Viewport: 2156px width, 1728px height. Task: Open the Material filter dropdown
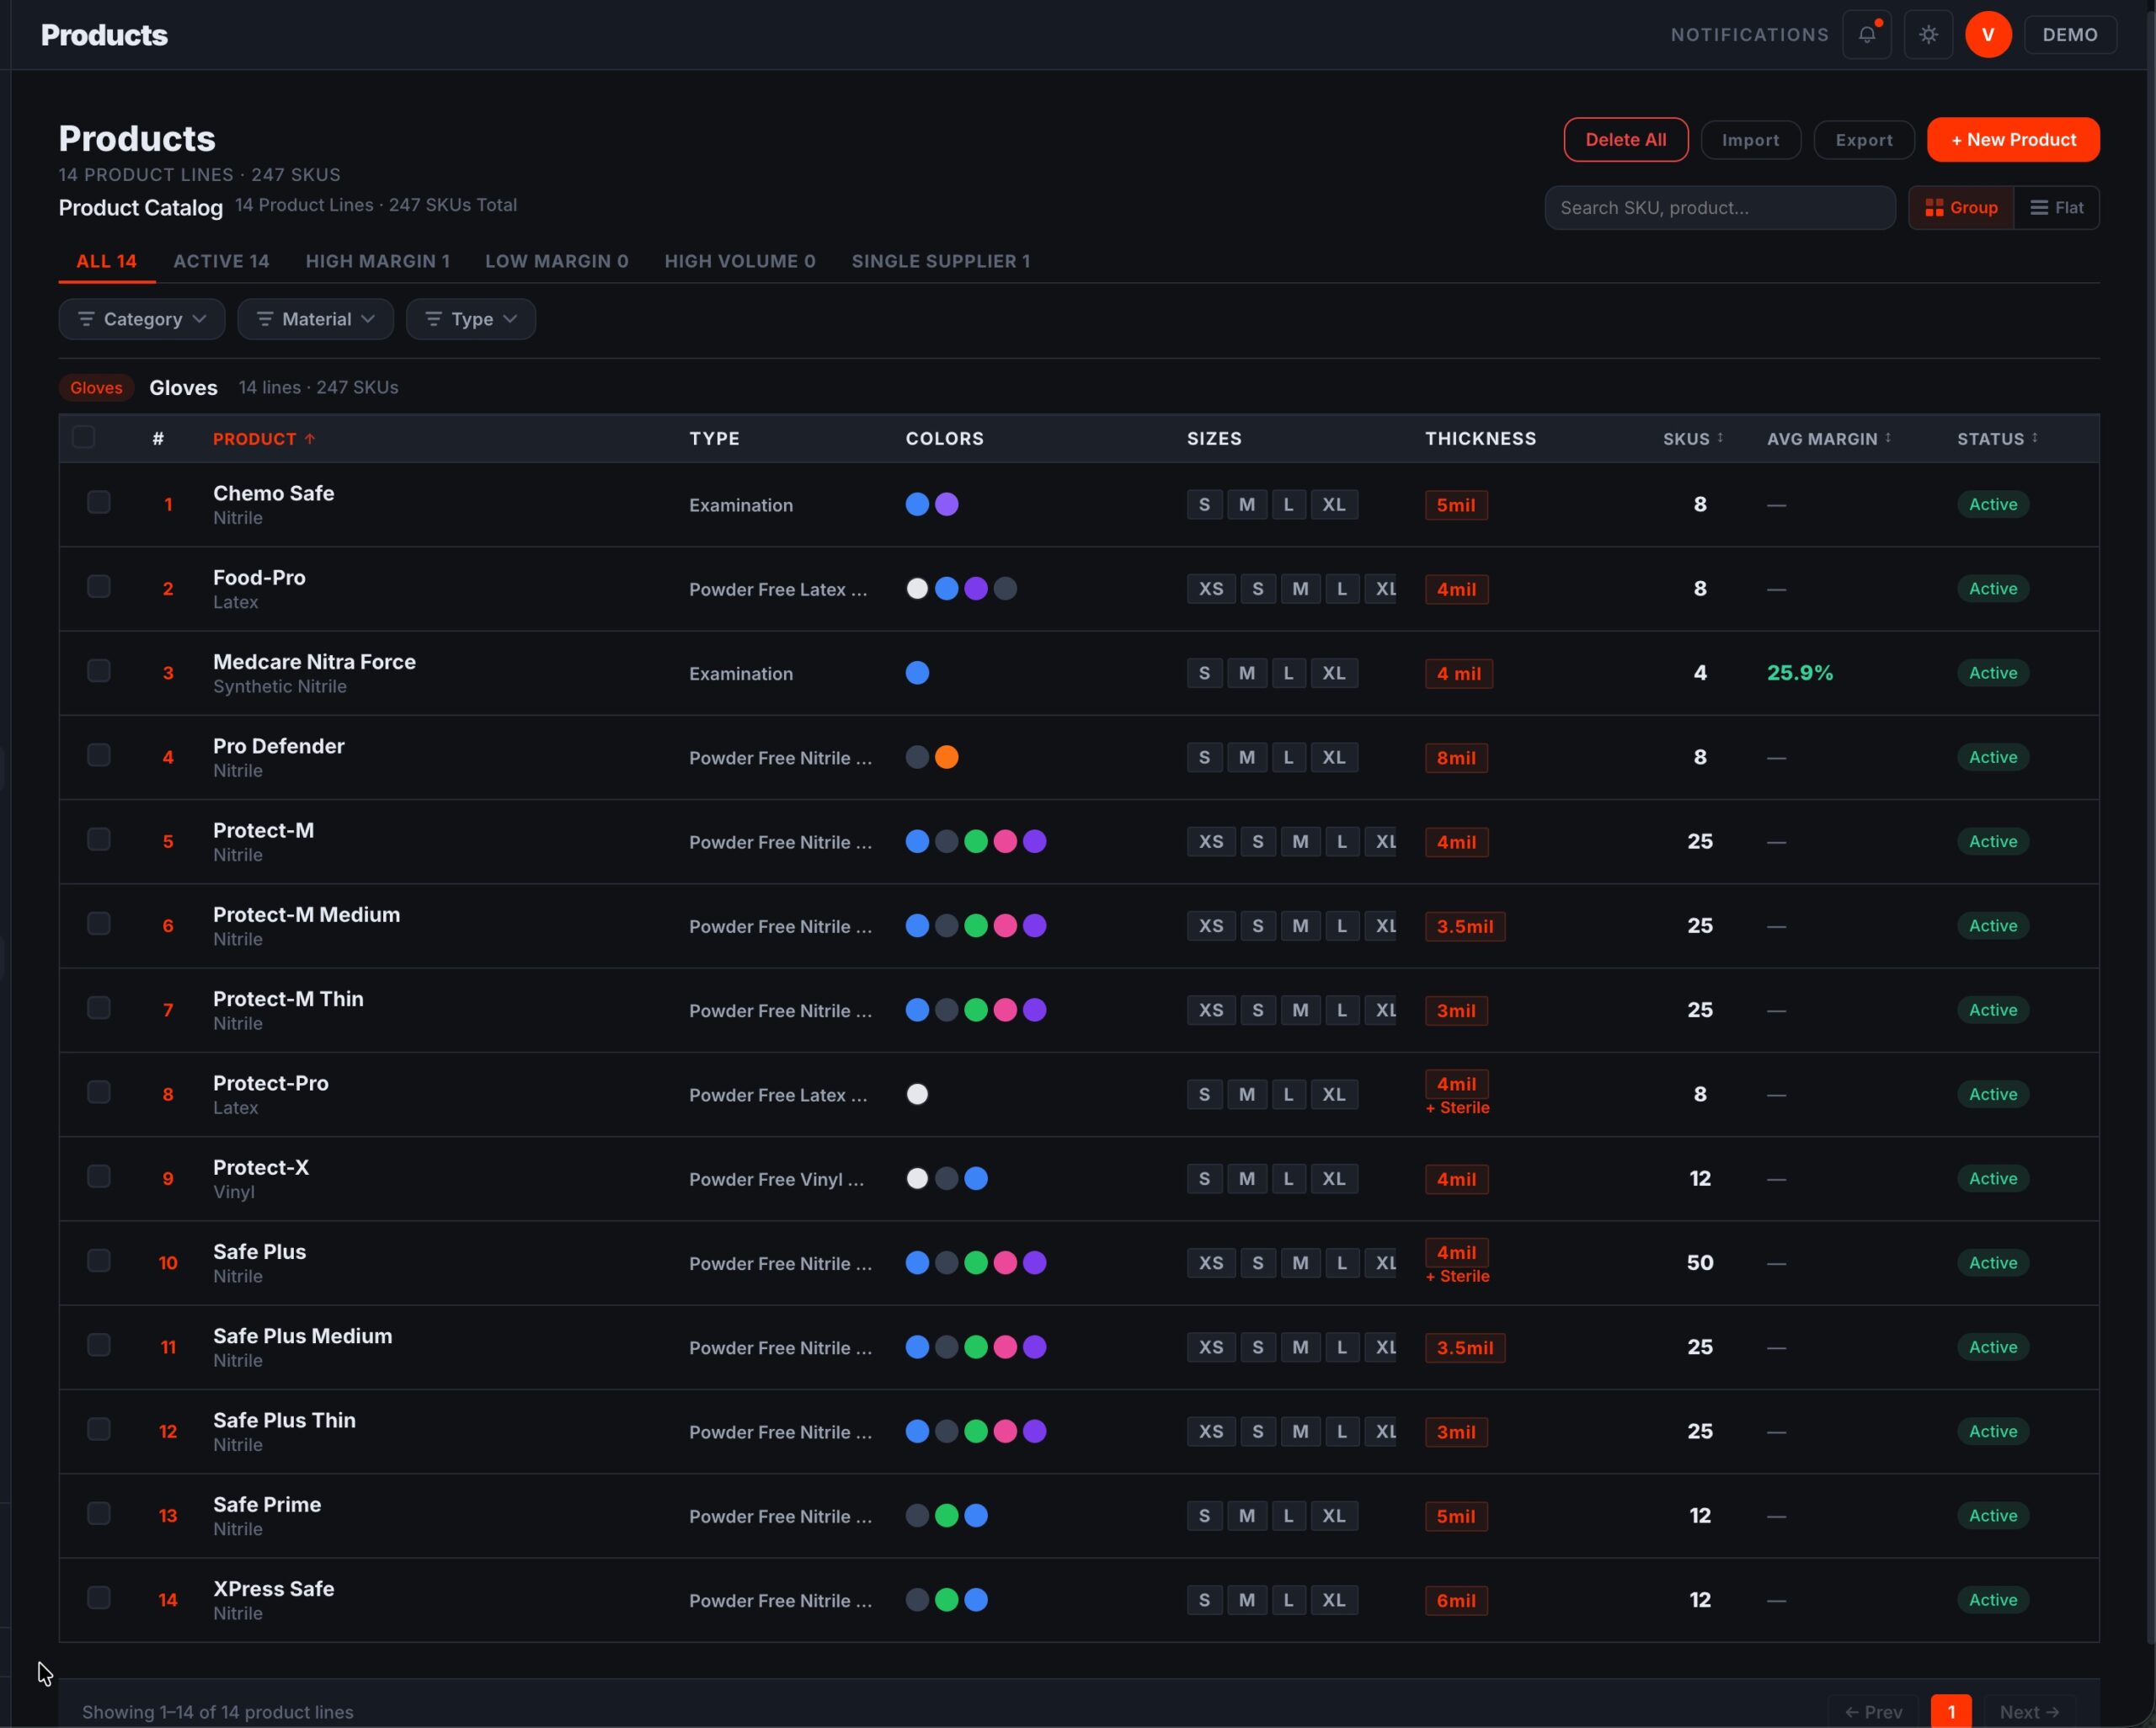click(x=315, y=319)
